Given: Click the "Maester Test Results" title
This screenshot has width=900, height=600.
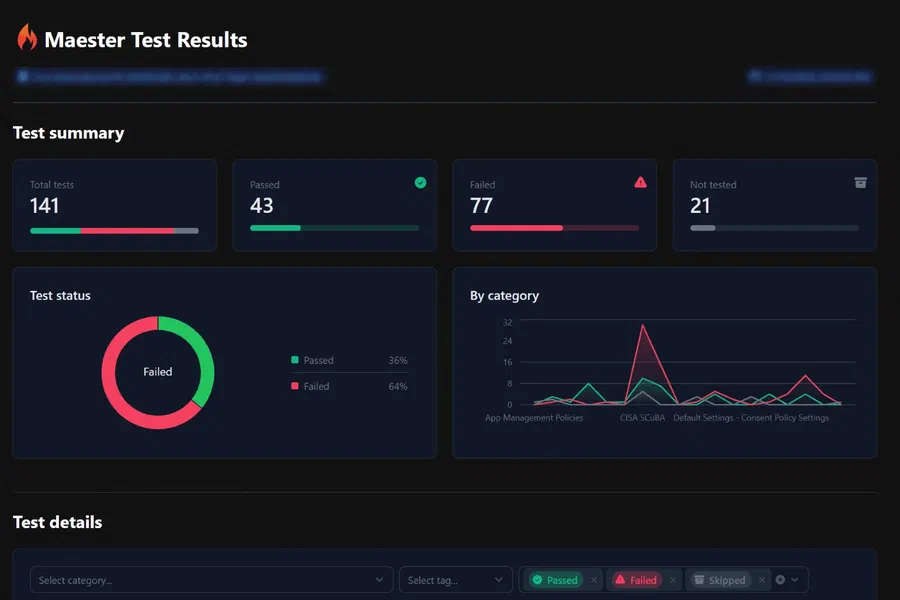Looking at the screenshot, I should [x=146, y=40].
